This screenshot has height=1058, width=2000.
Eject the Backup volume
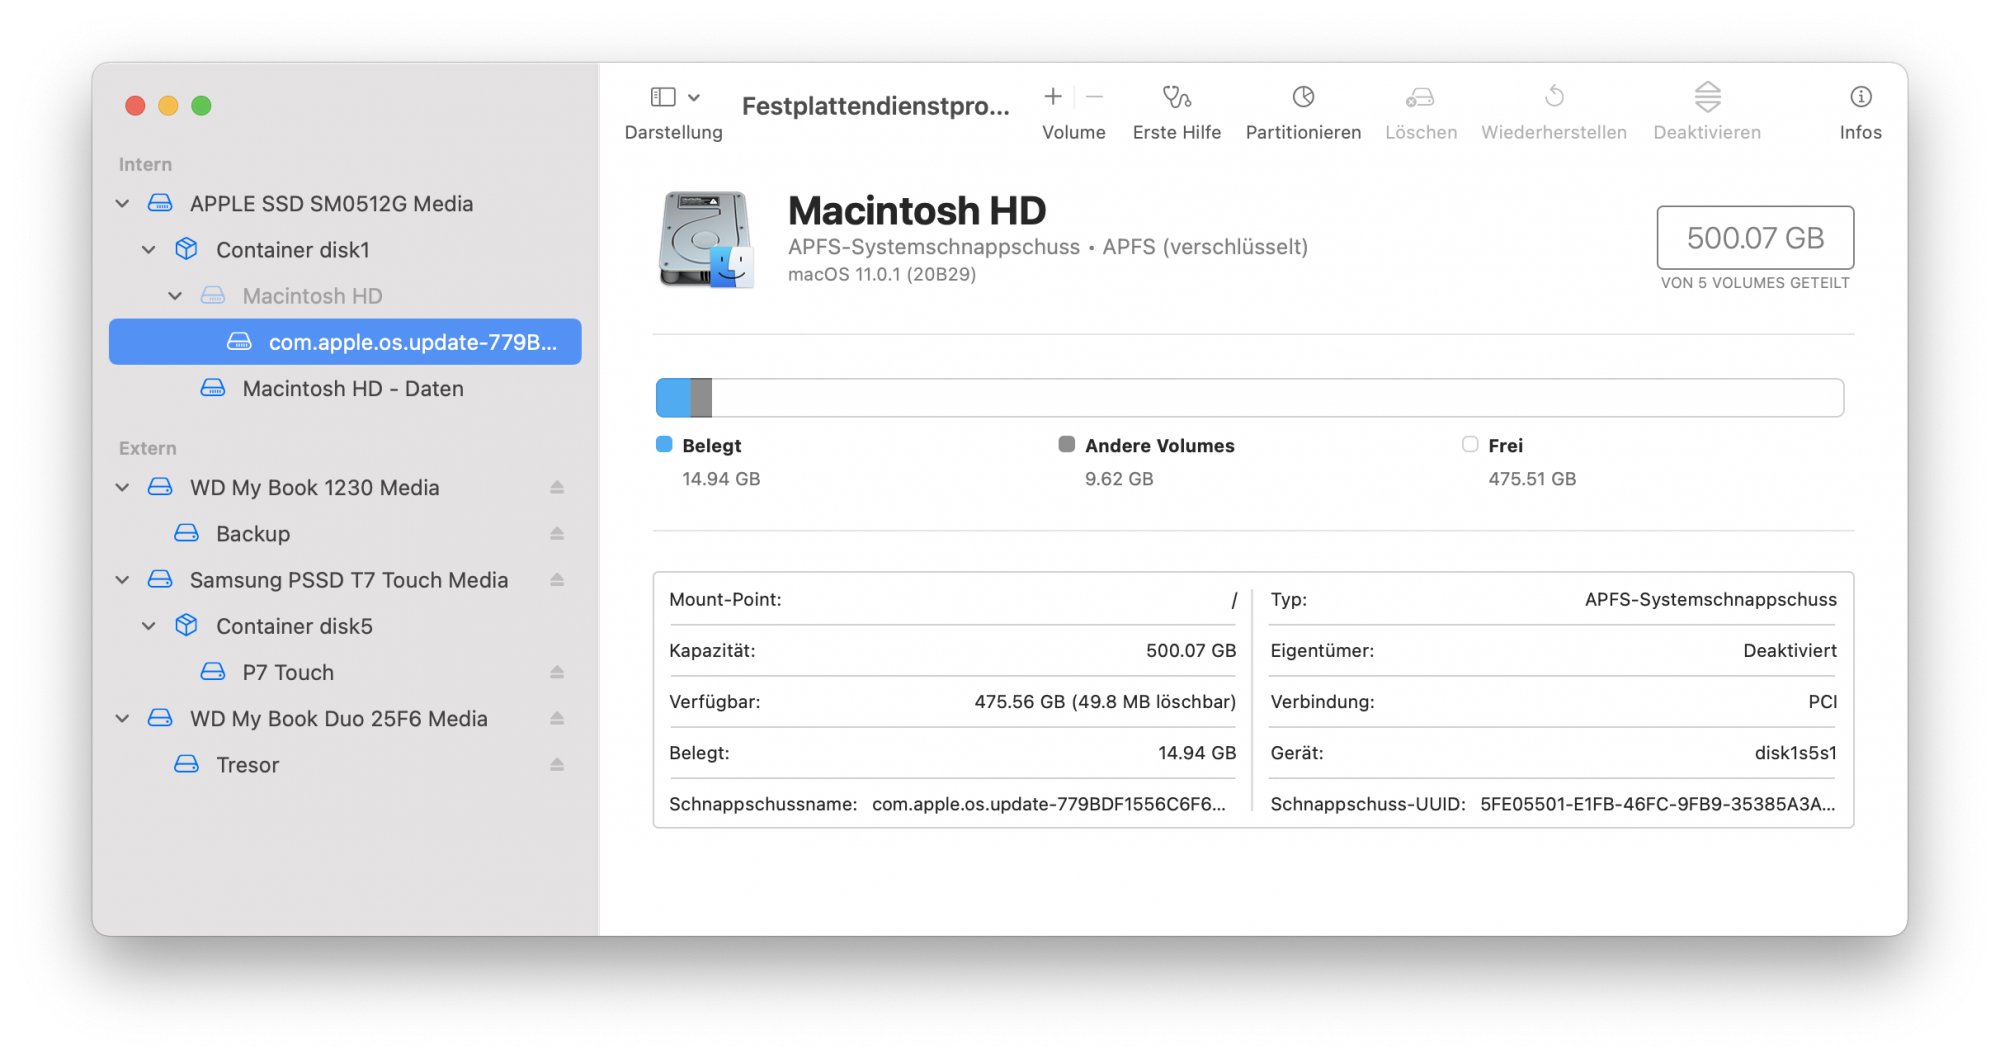[x=557, y=534]
